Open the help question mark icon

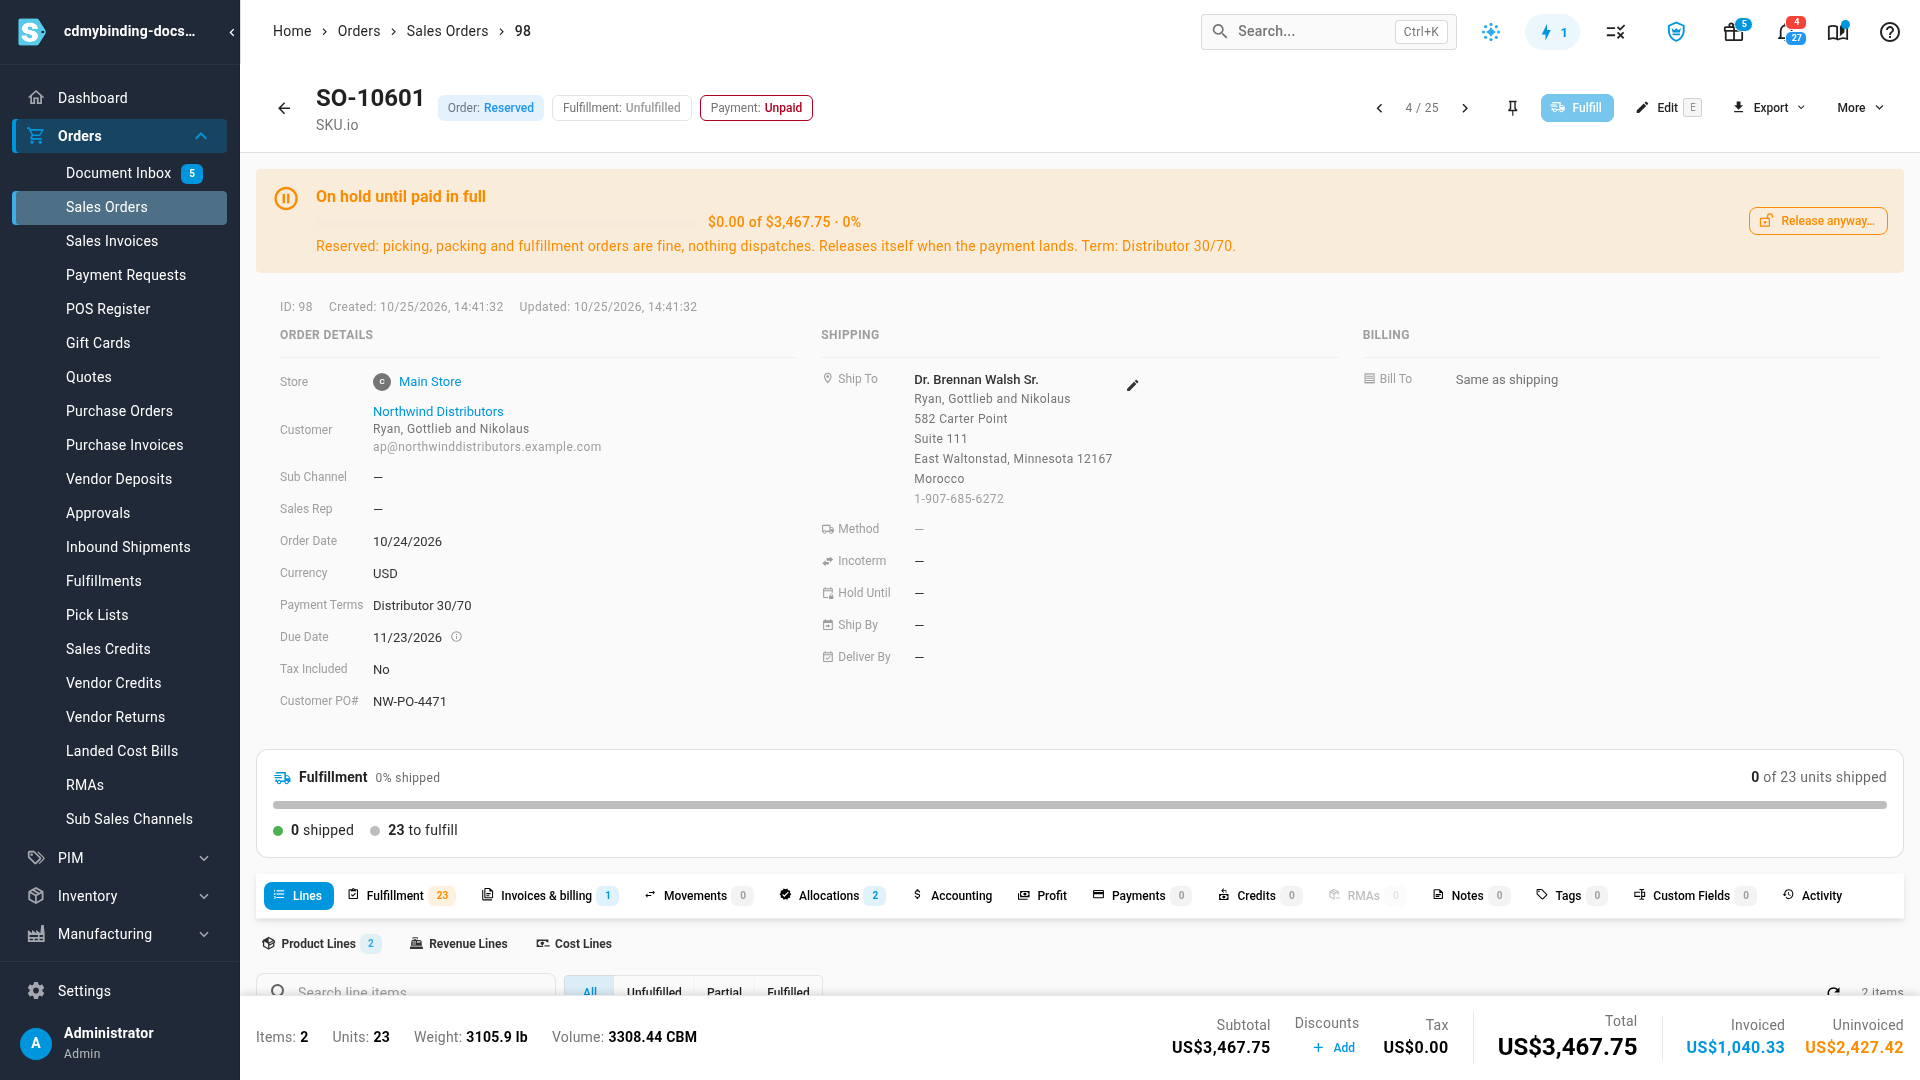click(1889, 32)
